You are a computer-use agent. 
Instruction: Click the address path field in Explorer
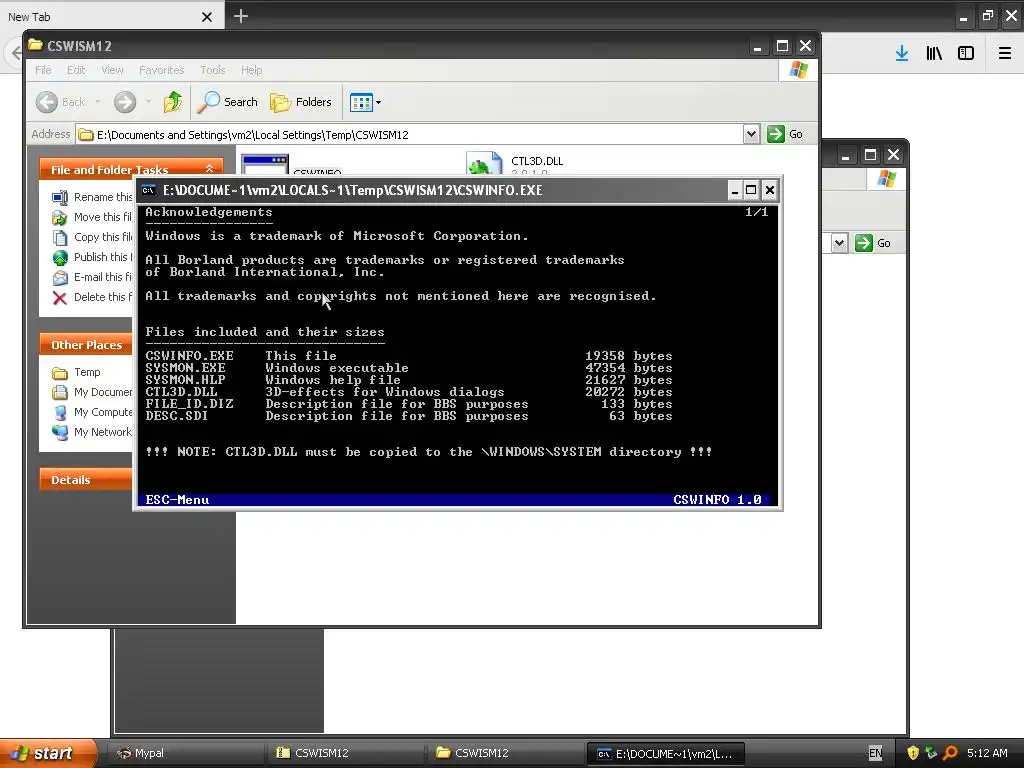pos(410,135)
